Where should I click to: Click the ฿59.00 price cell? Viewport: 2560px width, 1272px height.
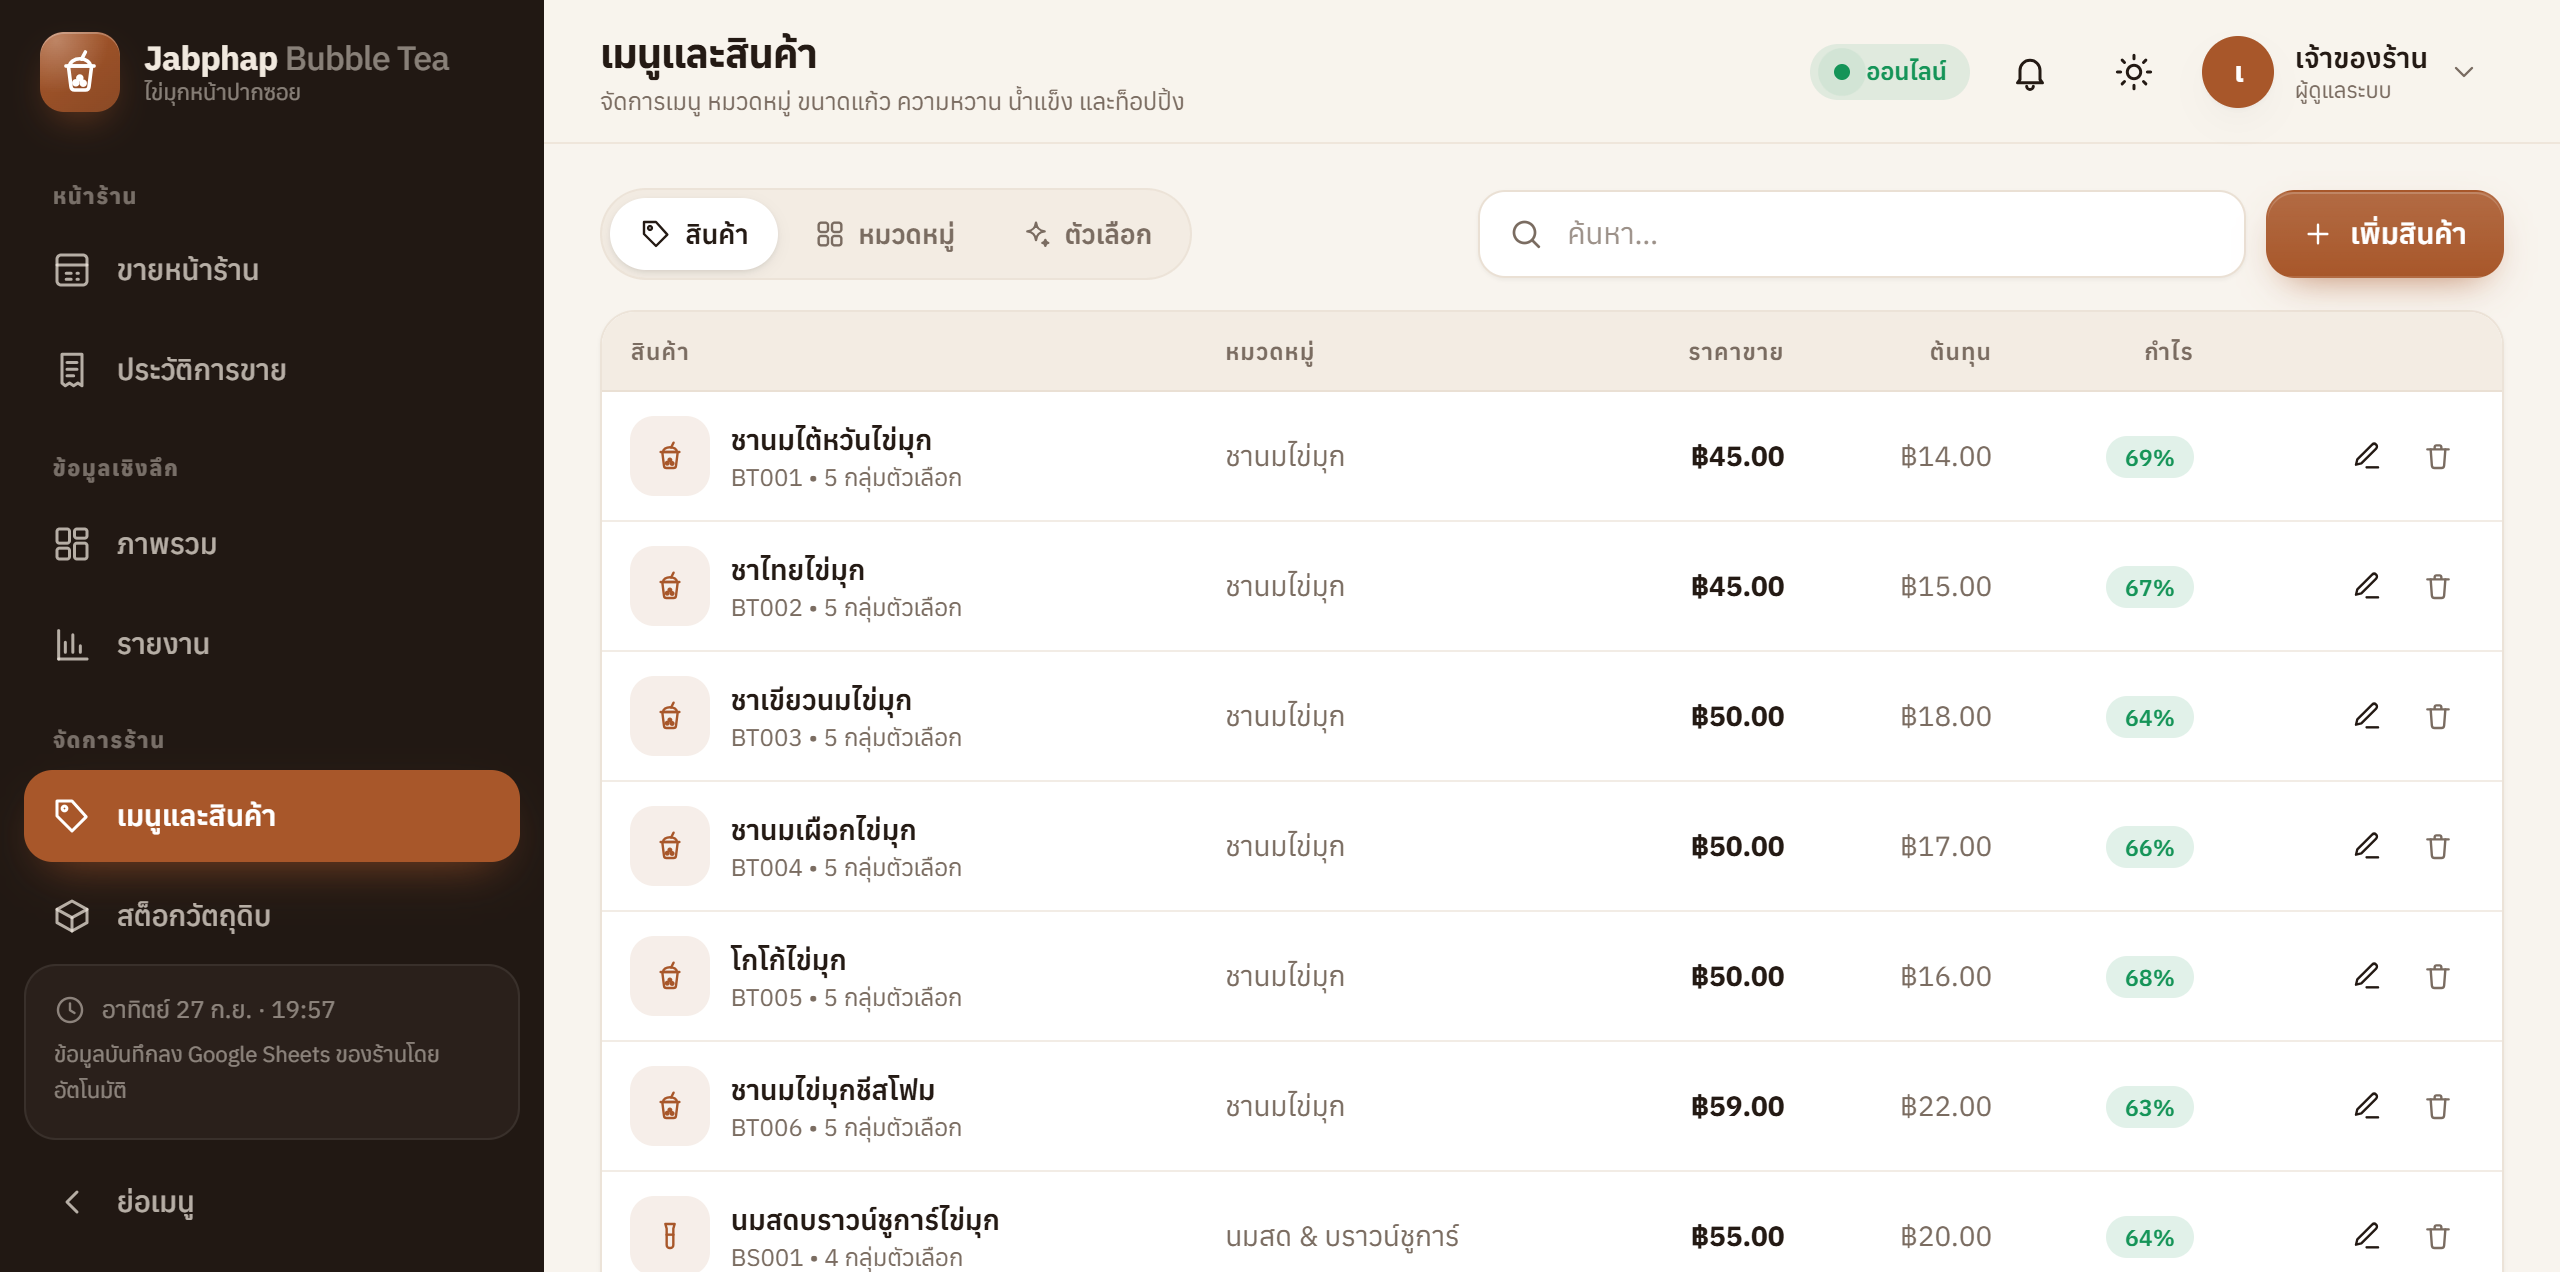(x=1737, y=1106)
